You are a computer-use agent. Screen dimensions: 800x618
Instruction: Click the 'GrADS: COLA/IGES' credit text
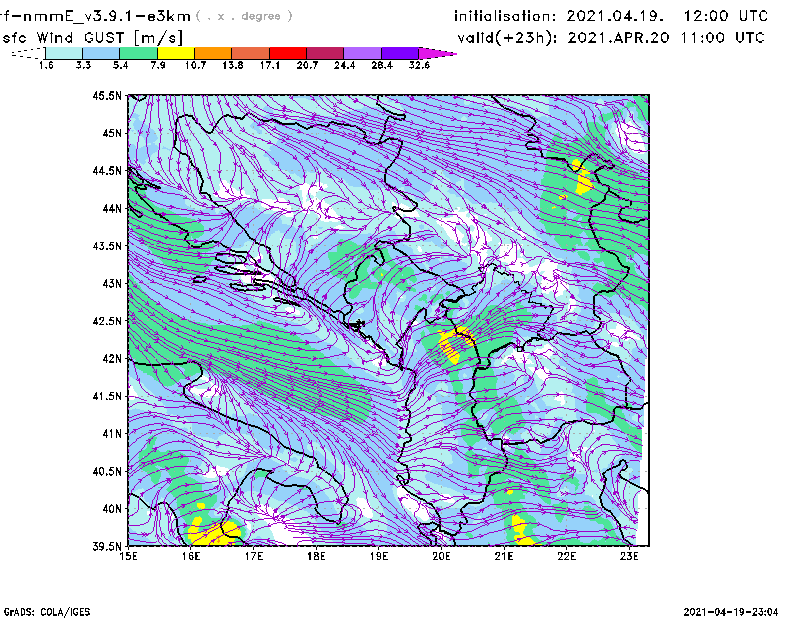coord(47,612)
